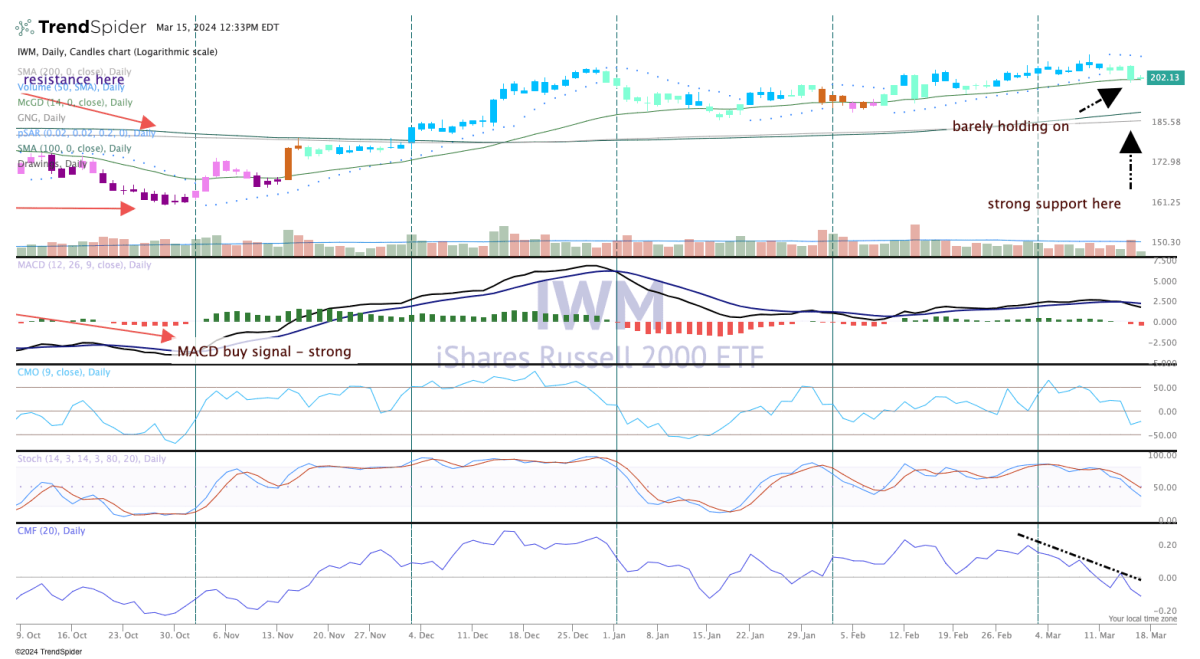The image size is (1200, 659).
Task: Click the 'MACD buy signal - strong' annotation
Action: click(264, 352)
